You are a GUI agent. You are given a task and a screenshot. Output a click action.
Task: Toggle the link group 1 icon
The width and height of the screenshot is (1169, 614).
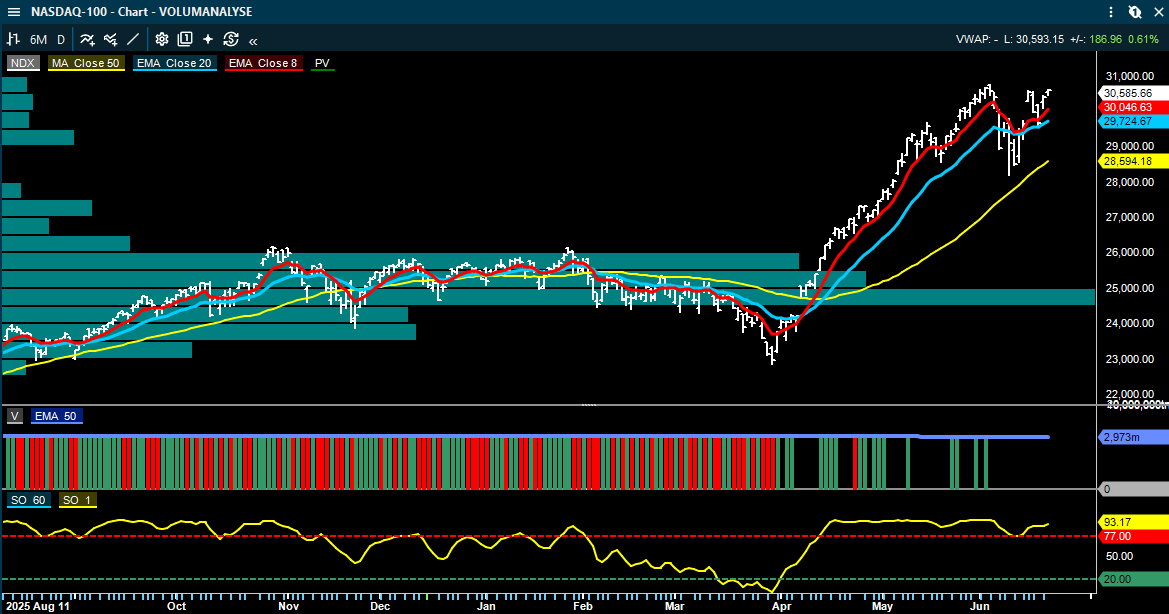click(x=1135, y=12)
